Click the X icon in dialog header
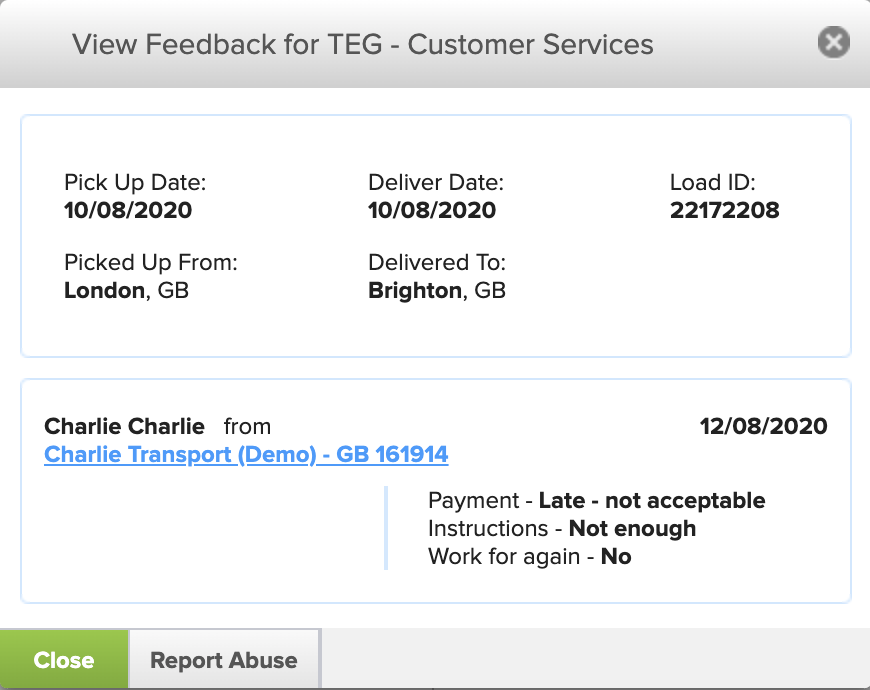Viewport: 870px width, 690px height. 833,42
